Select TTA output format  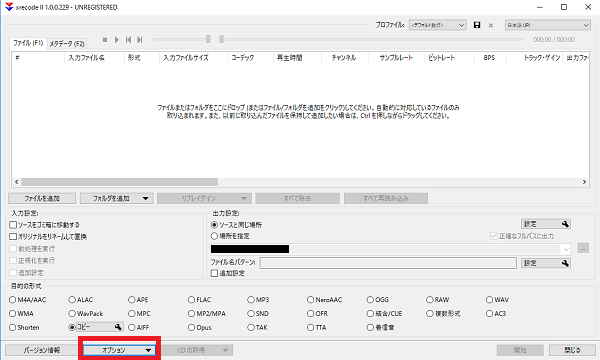(x=310, y=327)
